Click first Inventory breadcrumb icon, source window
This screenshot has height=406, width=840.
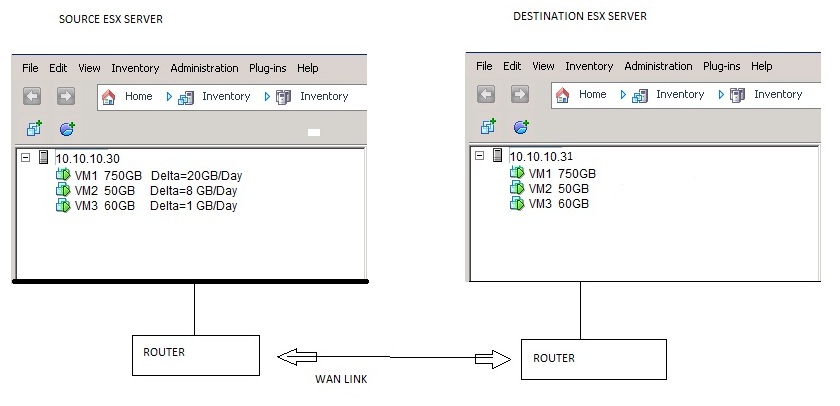(186, 97)
